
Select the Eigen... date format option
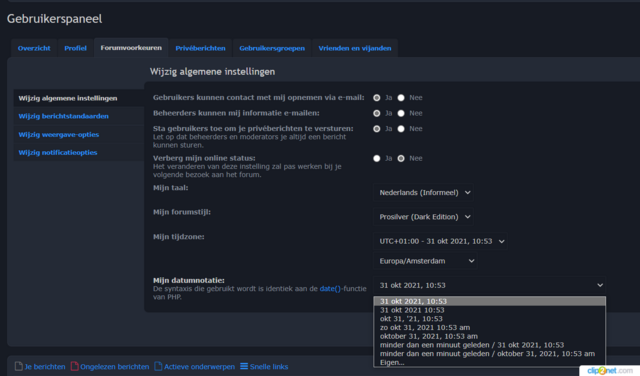pos(489,363)
